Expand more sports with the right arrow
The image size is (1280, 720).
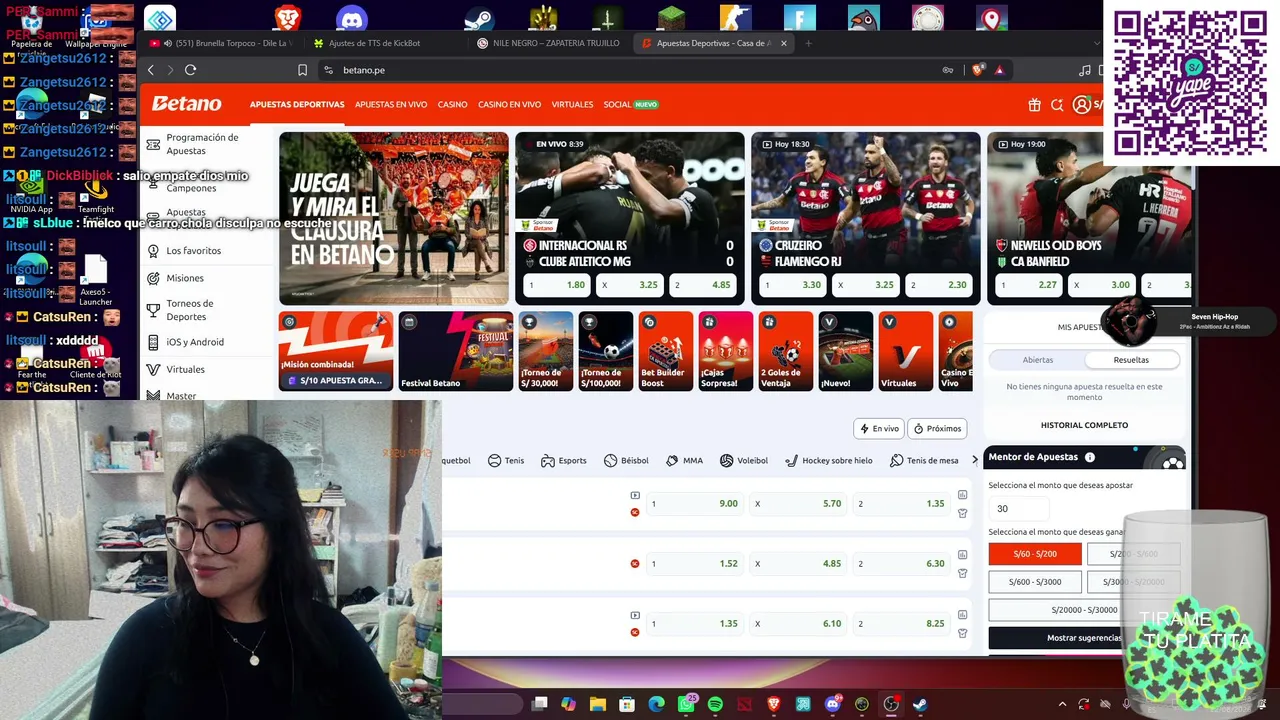975,461
